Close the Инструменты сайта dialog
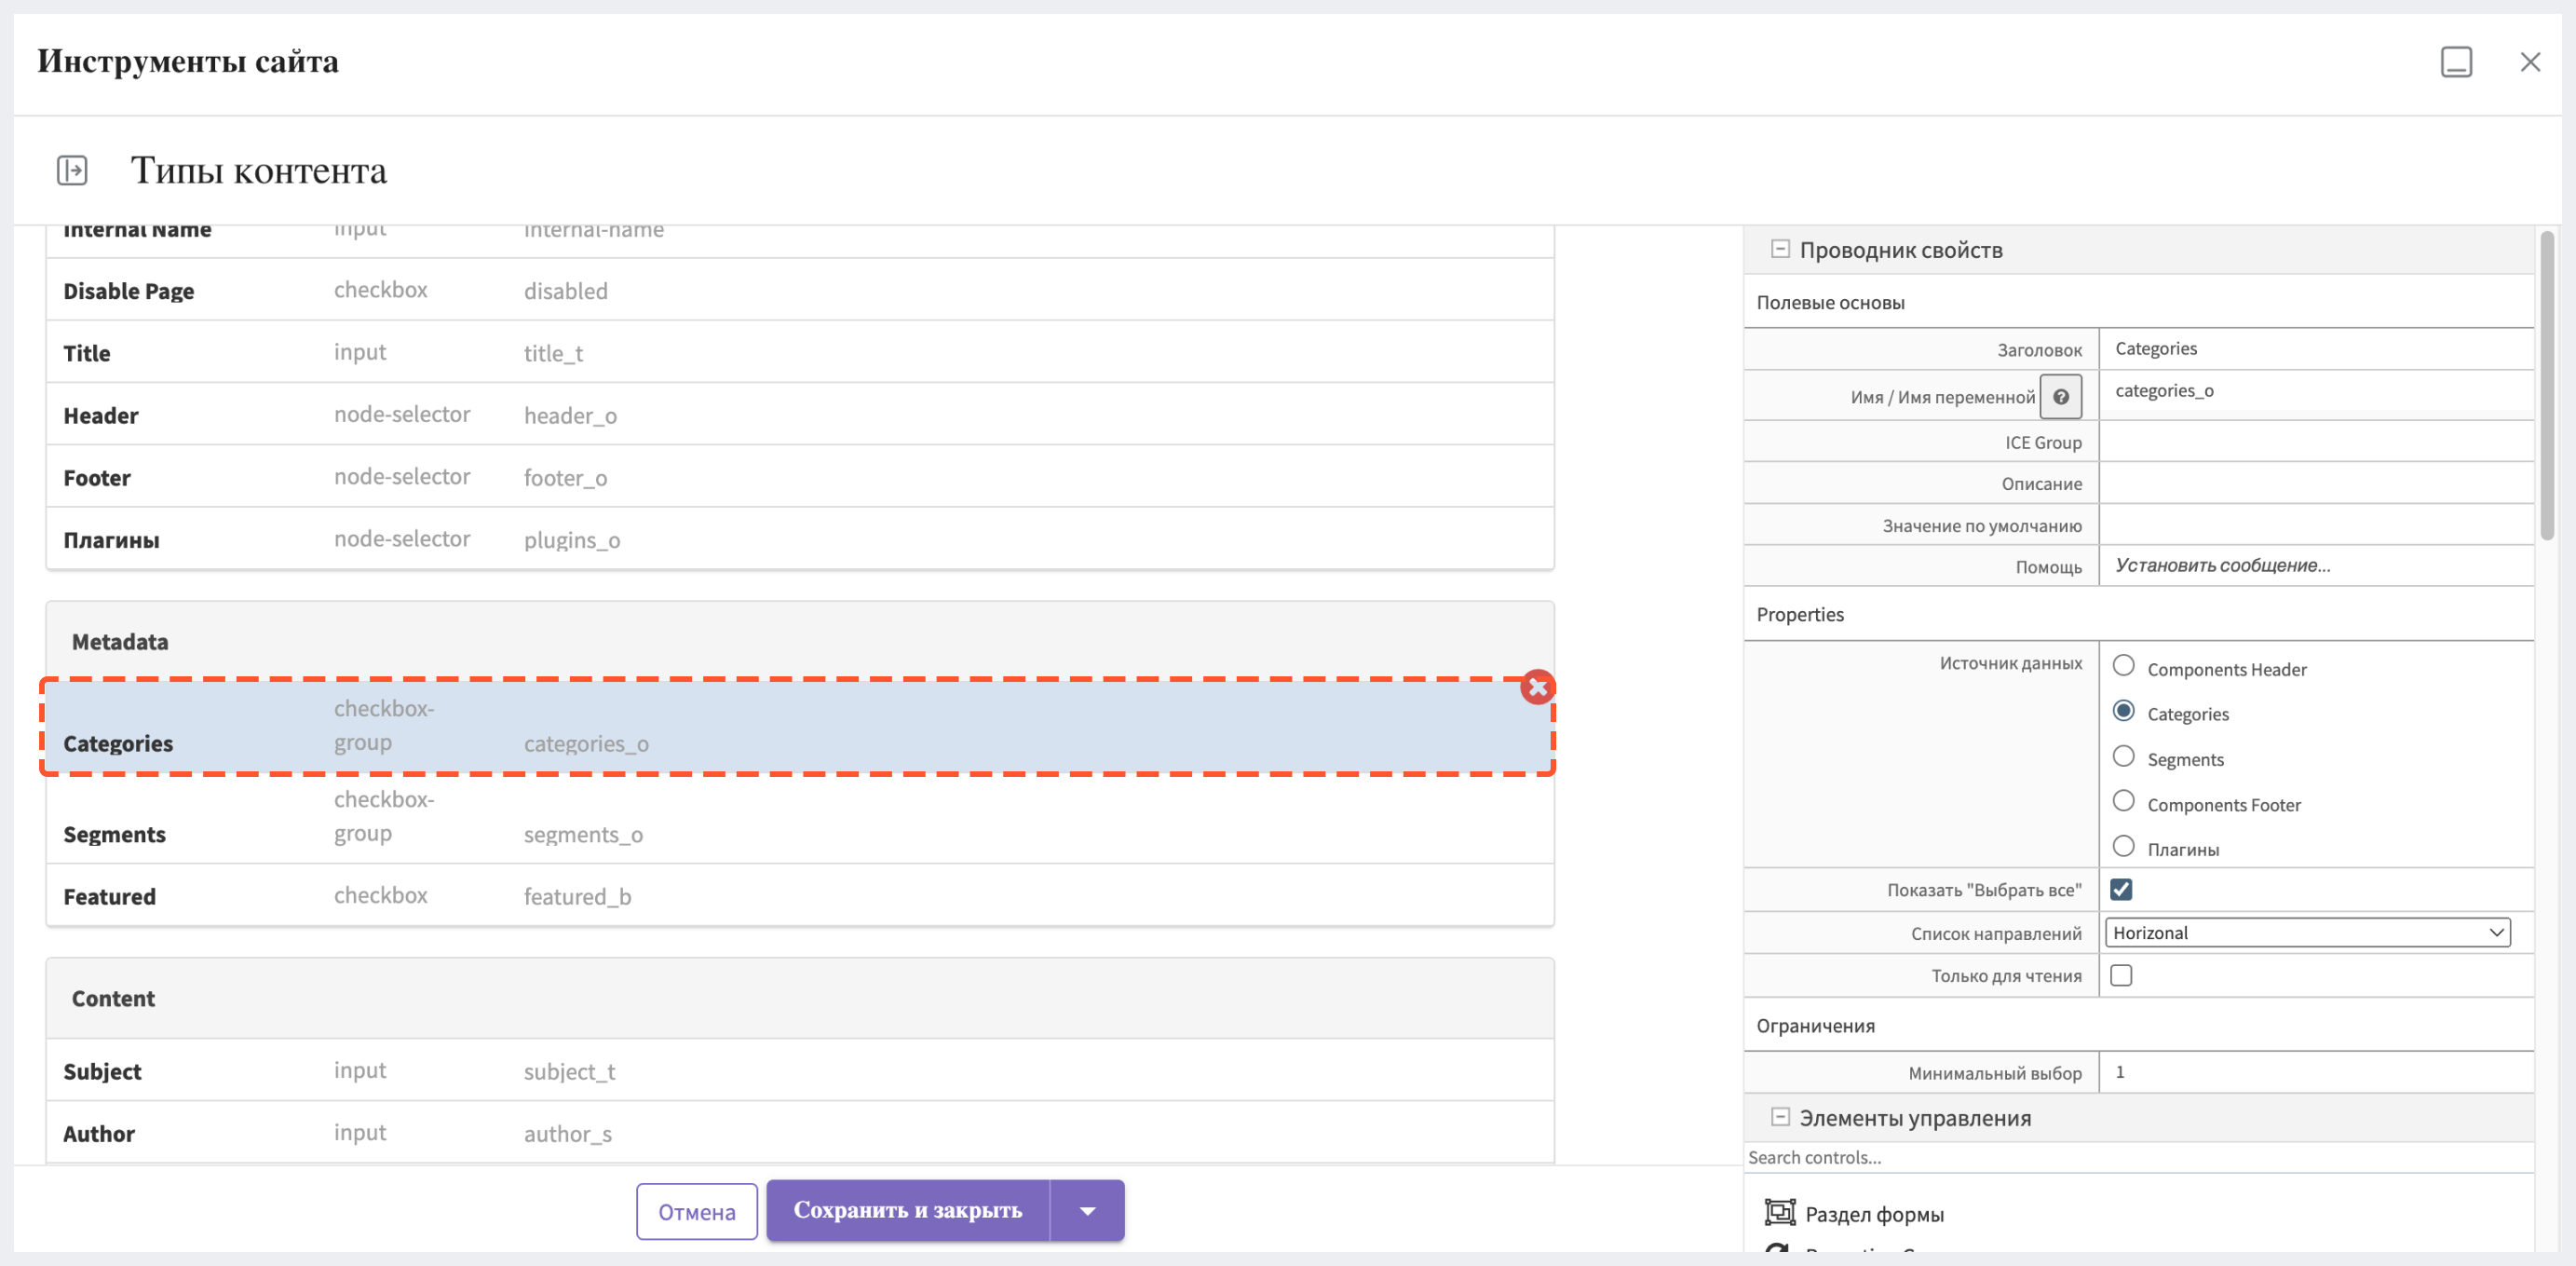Screen dimensions: 2576x1266 pyautogui.click(x=2530, y=62)
